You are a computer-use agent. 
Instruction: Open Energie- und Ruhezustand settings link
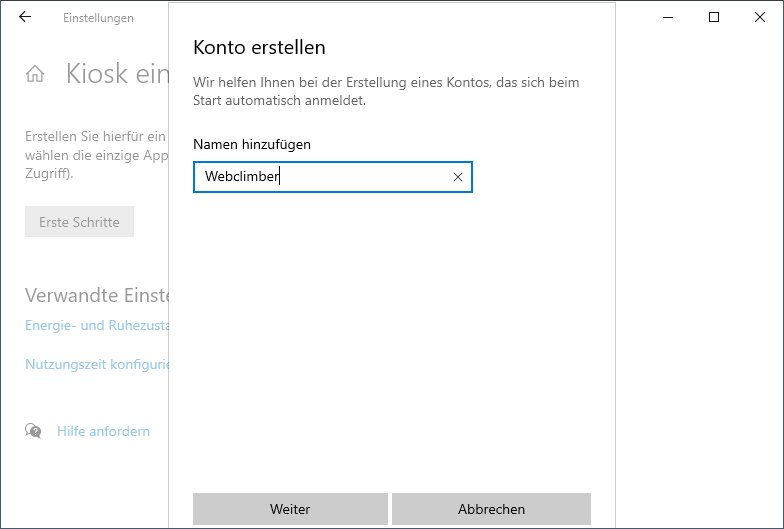pyautogui.click(x=97, y=326)
